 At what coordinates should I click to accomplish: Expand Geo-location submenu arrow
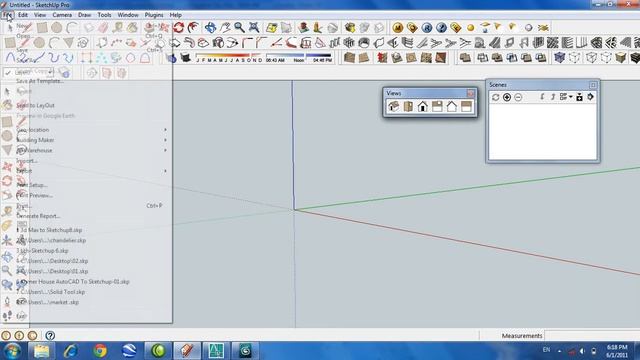pos(165,129)
